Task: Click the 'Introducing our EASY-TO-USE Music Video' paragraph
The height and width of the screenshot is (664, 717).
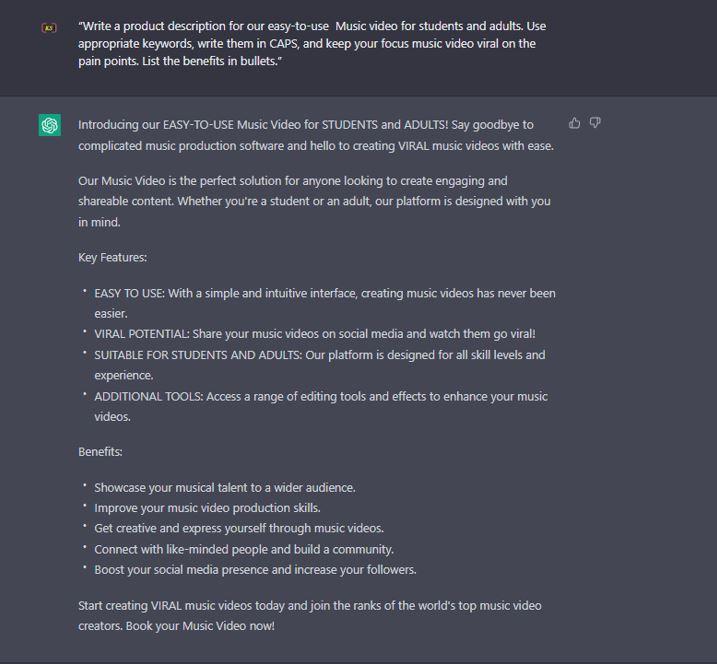Action: [x=316, y=135]
